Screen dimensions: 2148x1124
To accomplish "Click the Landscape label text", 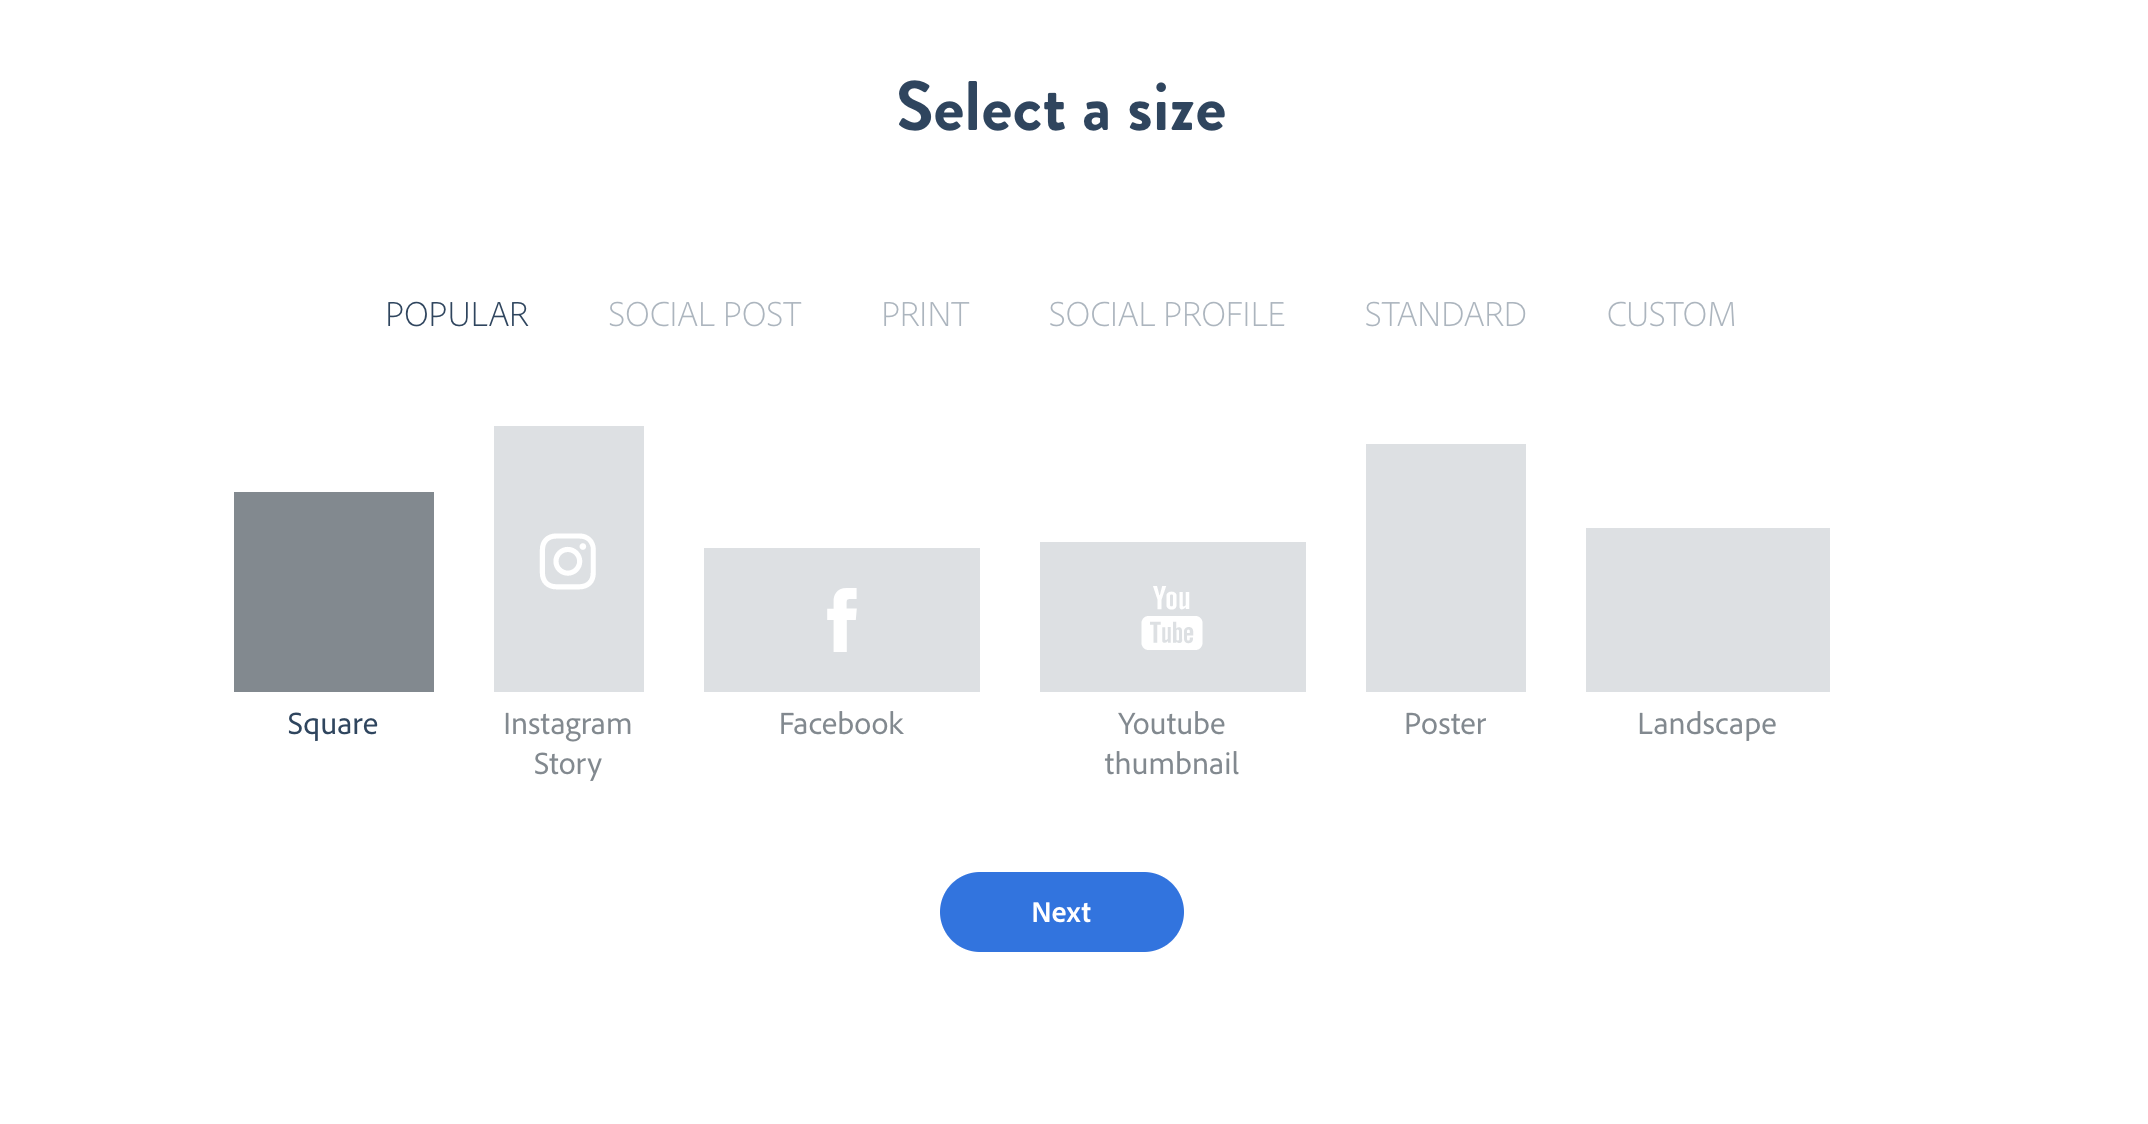I will coord(1707,724).
